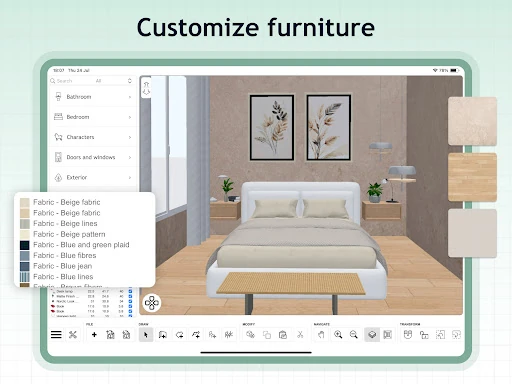Tap the circular navigation pad in 3D view

(152, 303)
